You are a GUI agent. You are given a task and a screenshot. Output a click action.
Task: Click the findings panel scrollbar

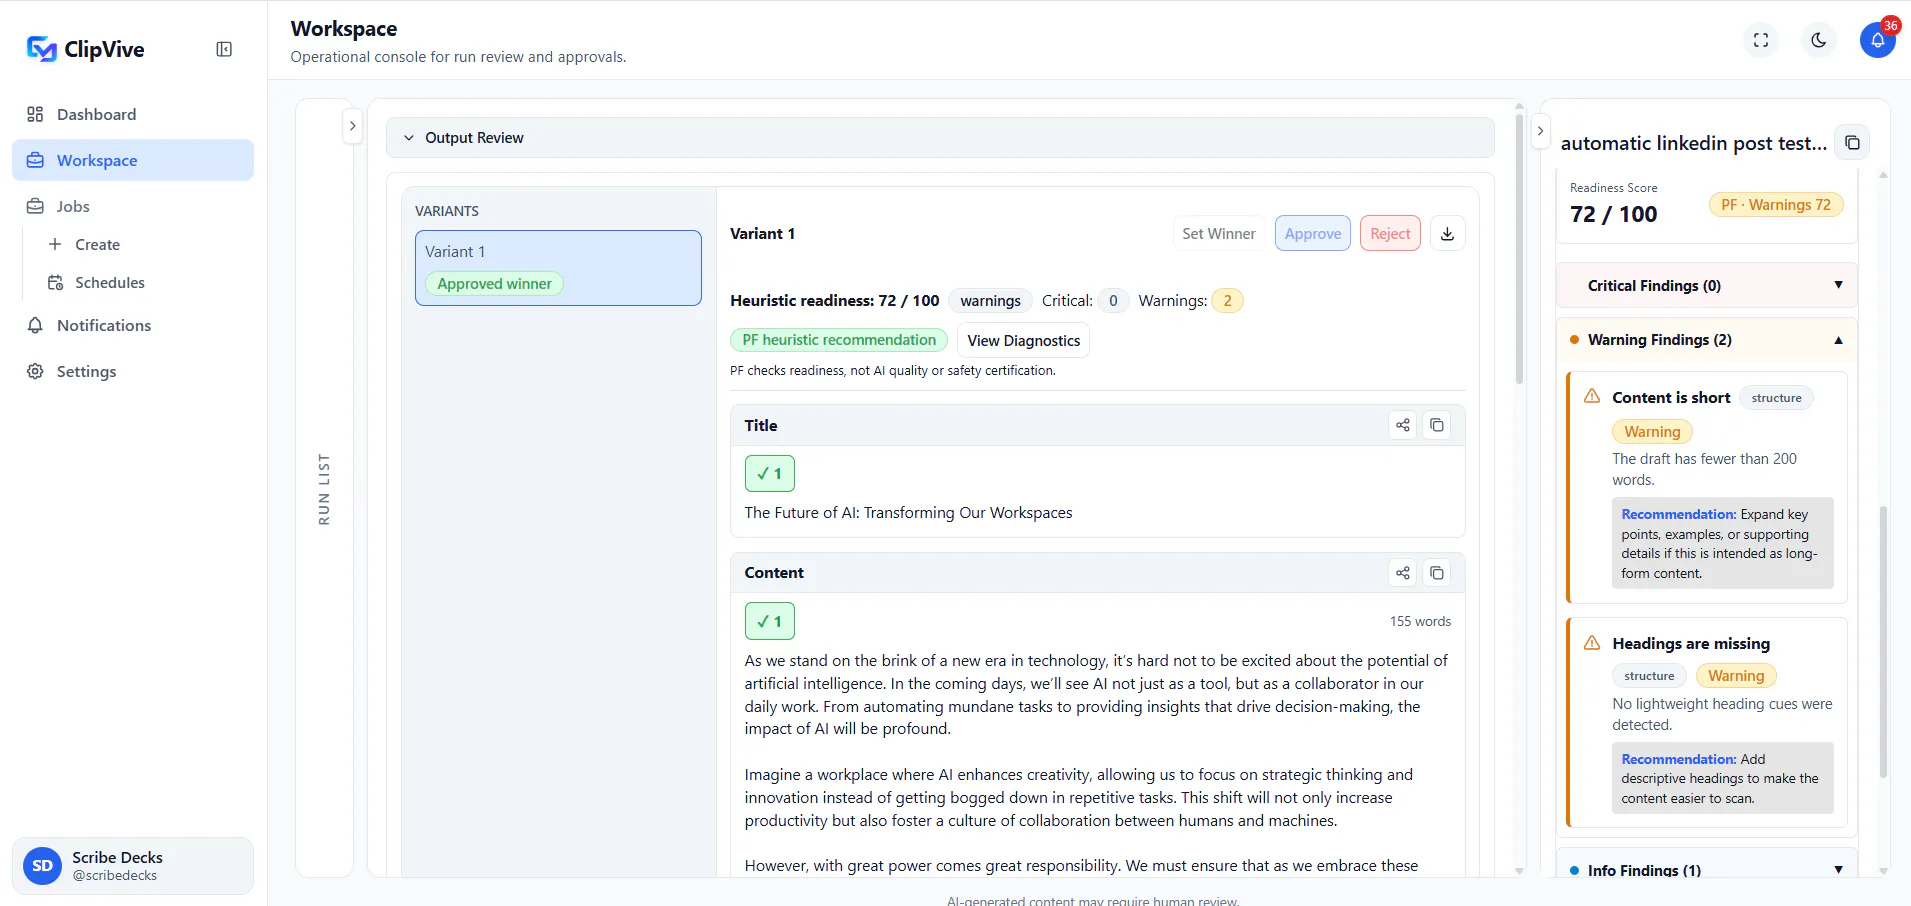tap(1883, 640)
